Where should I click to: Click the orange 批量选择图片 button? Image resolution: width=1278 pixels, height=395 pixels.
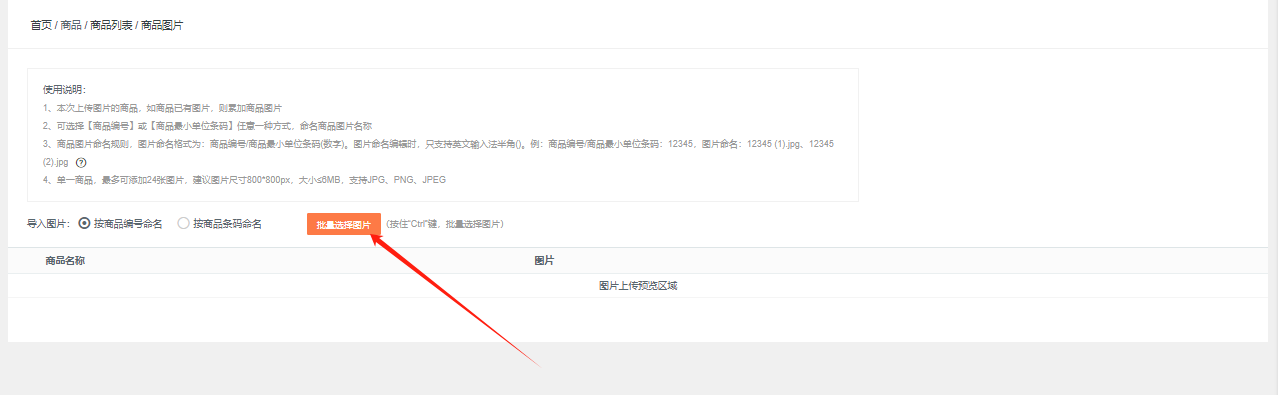(344, 225)
